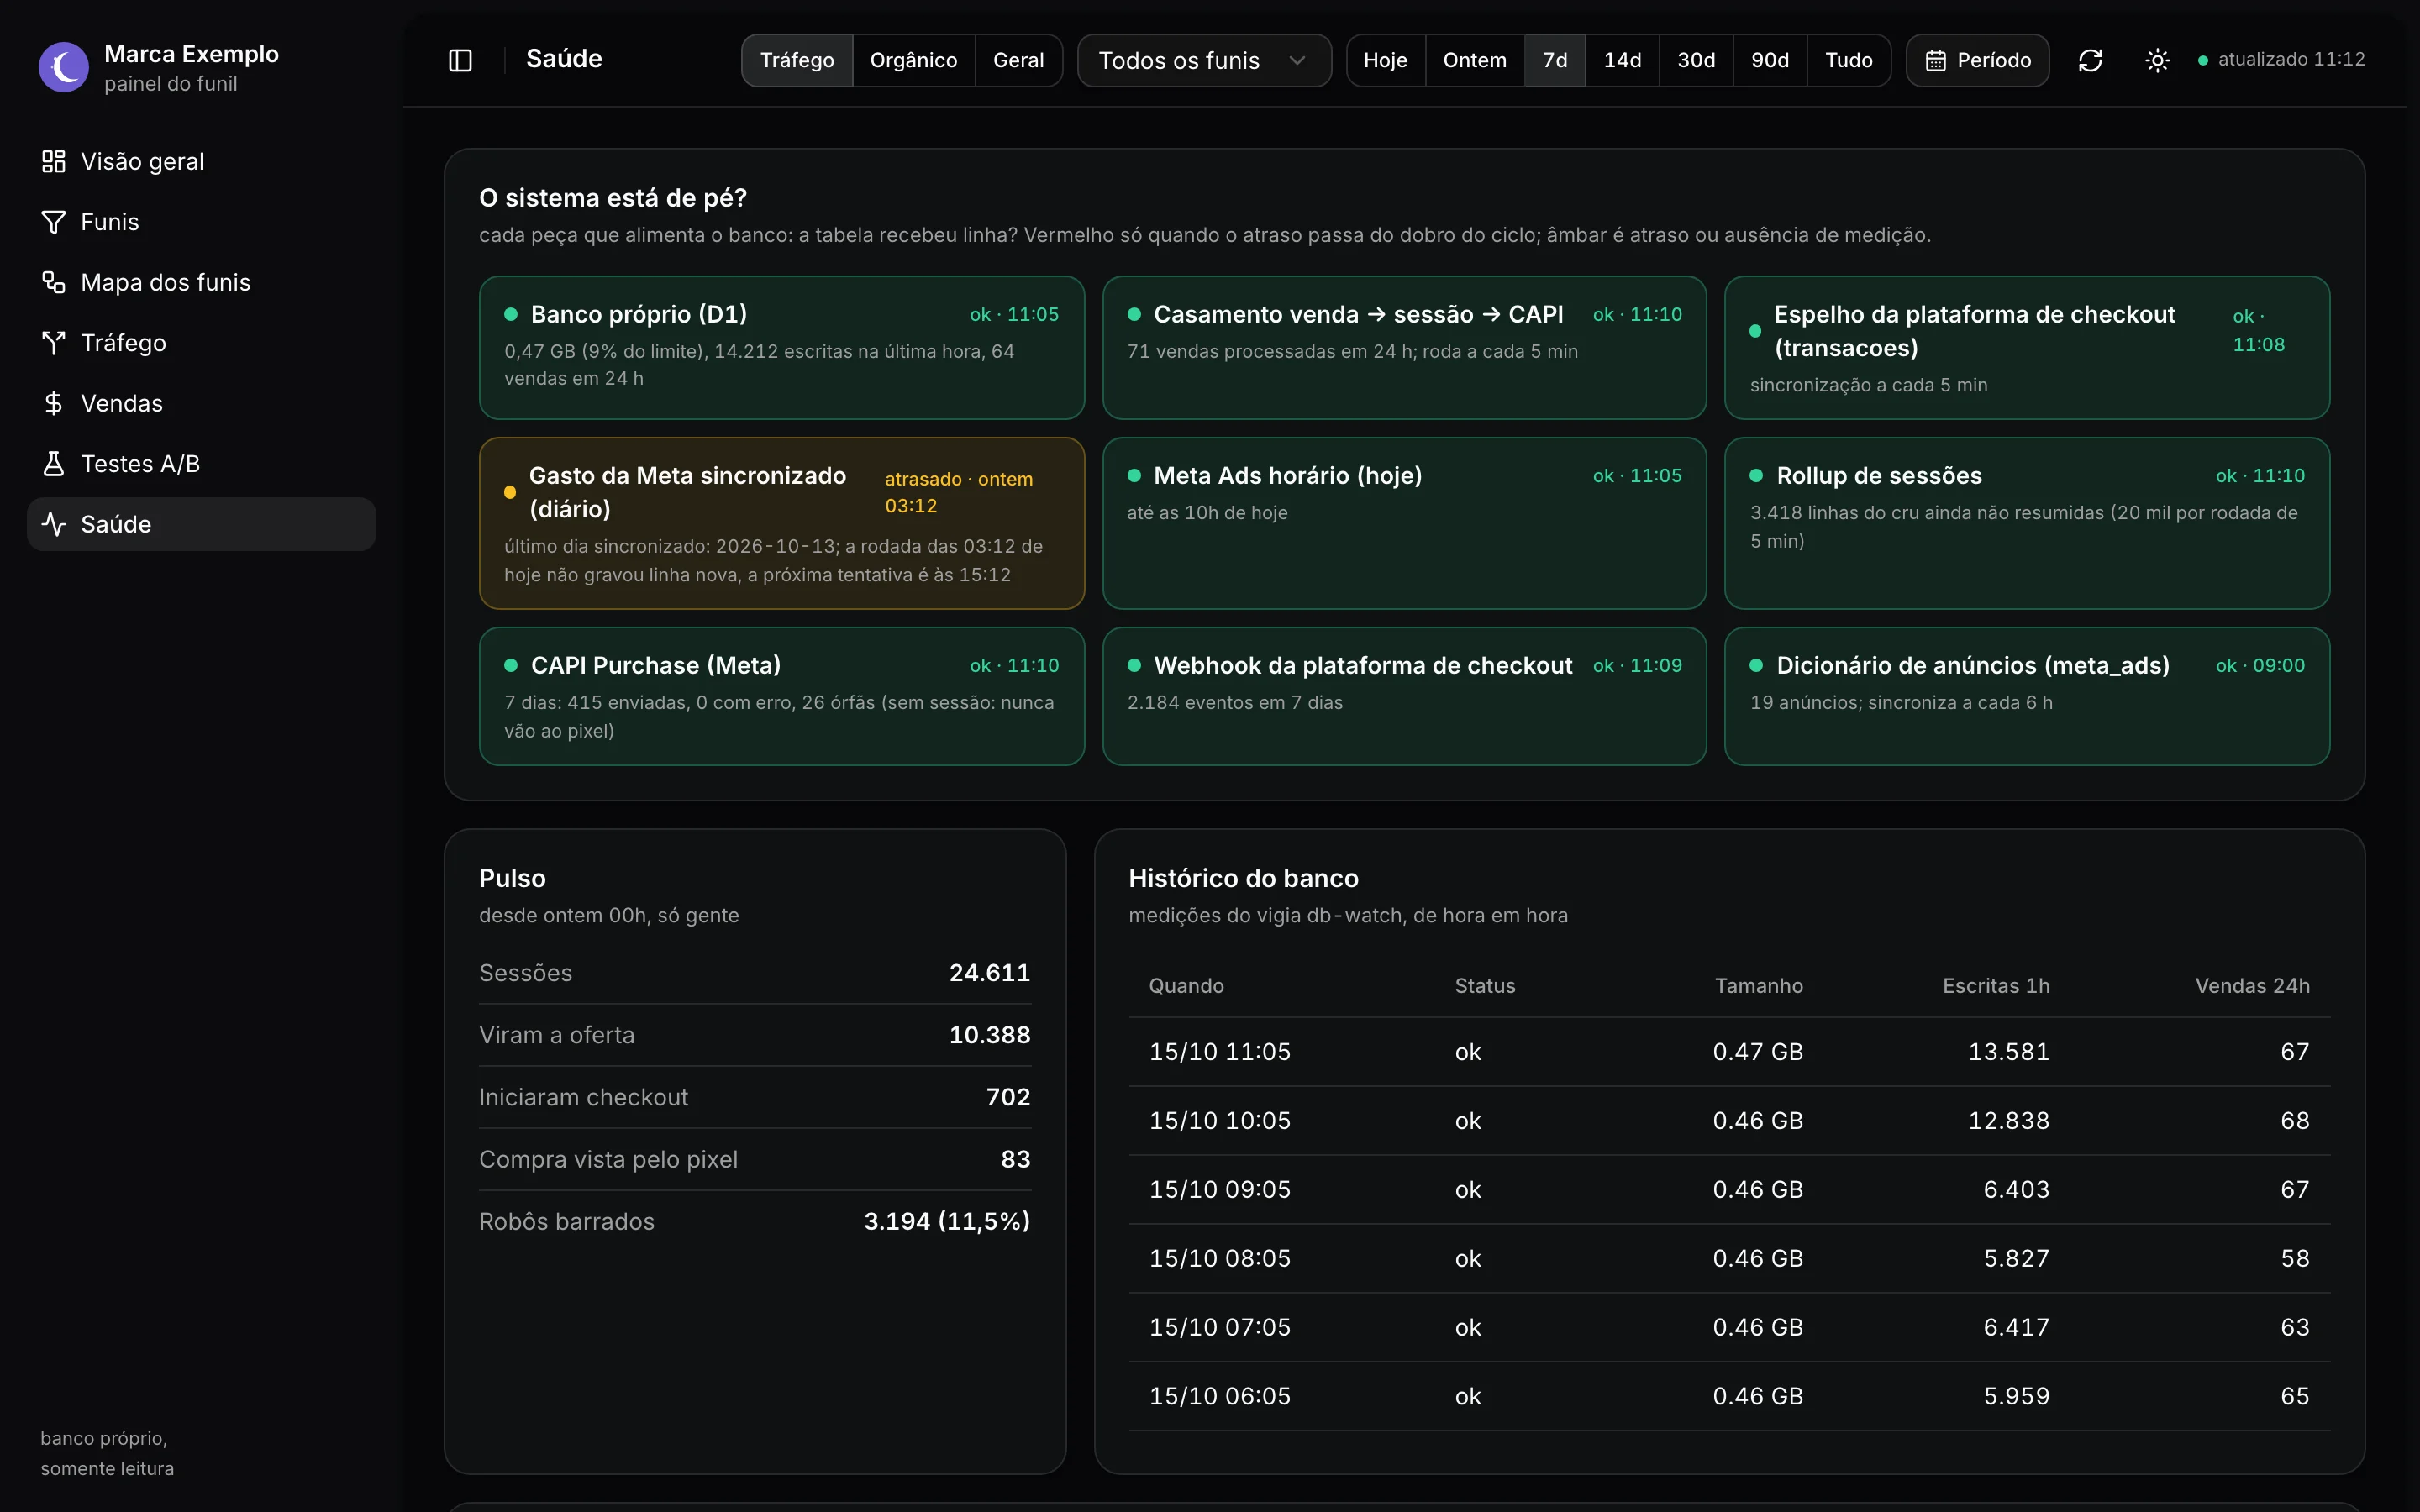The width and height of the screenshot is (2420, 1512).
Task: Click the Dicionário de anúncios (meta_ads) card
Action: click(2027, 696)
